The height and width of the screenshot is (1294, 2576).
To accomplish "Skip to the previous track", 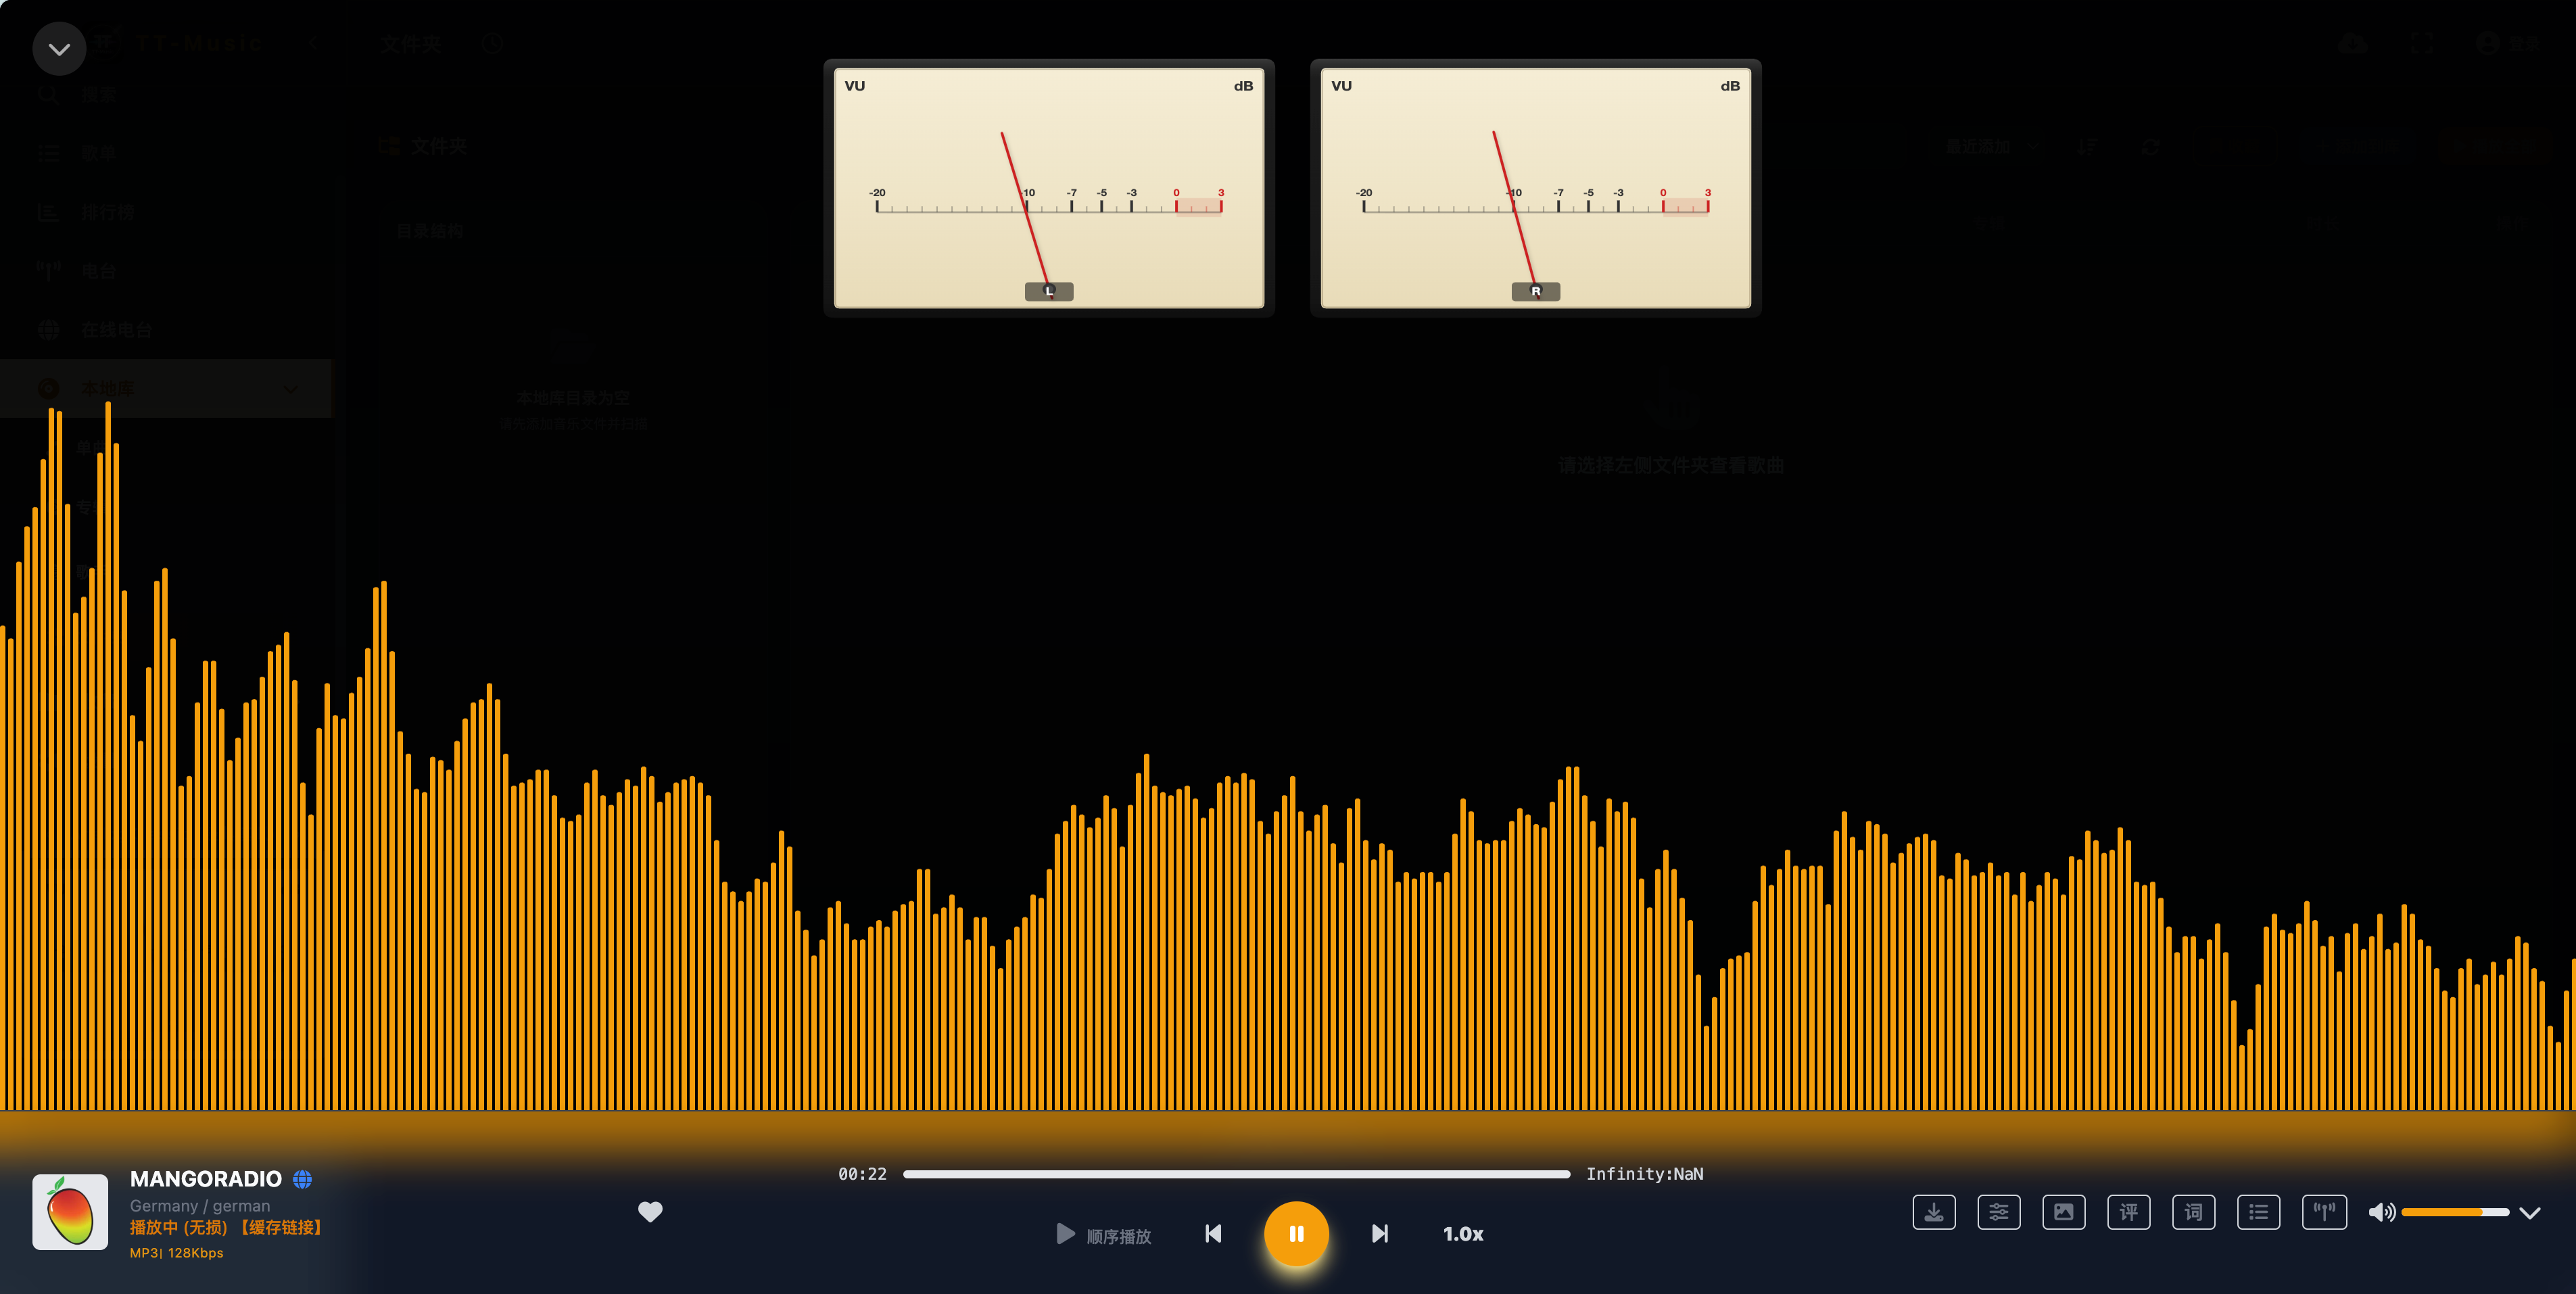I will click(x=1213, y=1234).
